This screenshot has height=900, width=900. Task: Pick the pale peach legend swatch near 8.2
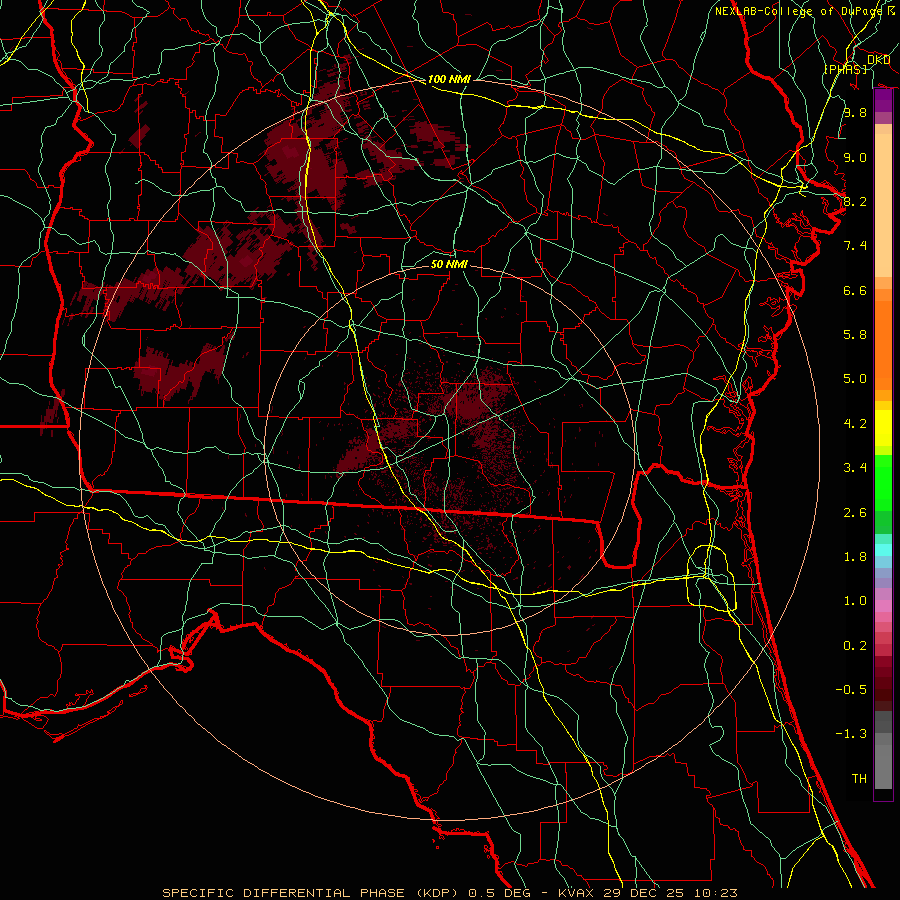(883, 205)
